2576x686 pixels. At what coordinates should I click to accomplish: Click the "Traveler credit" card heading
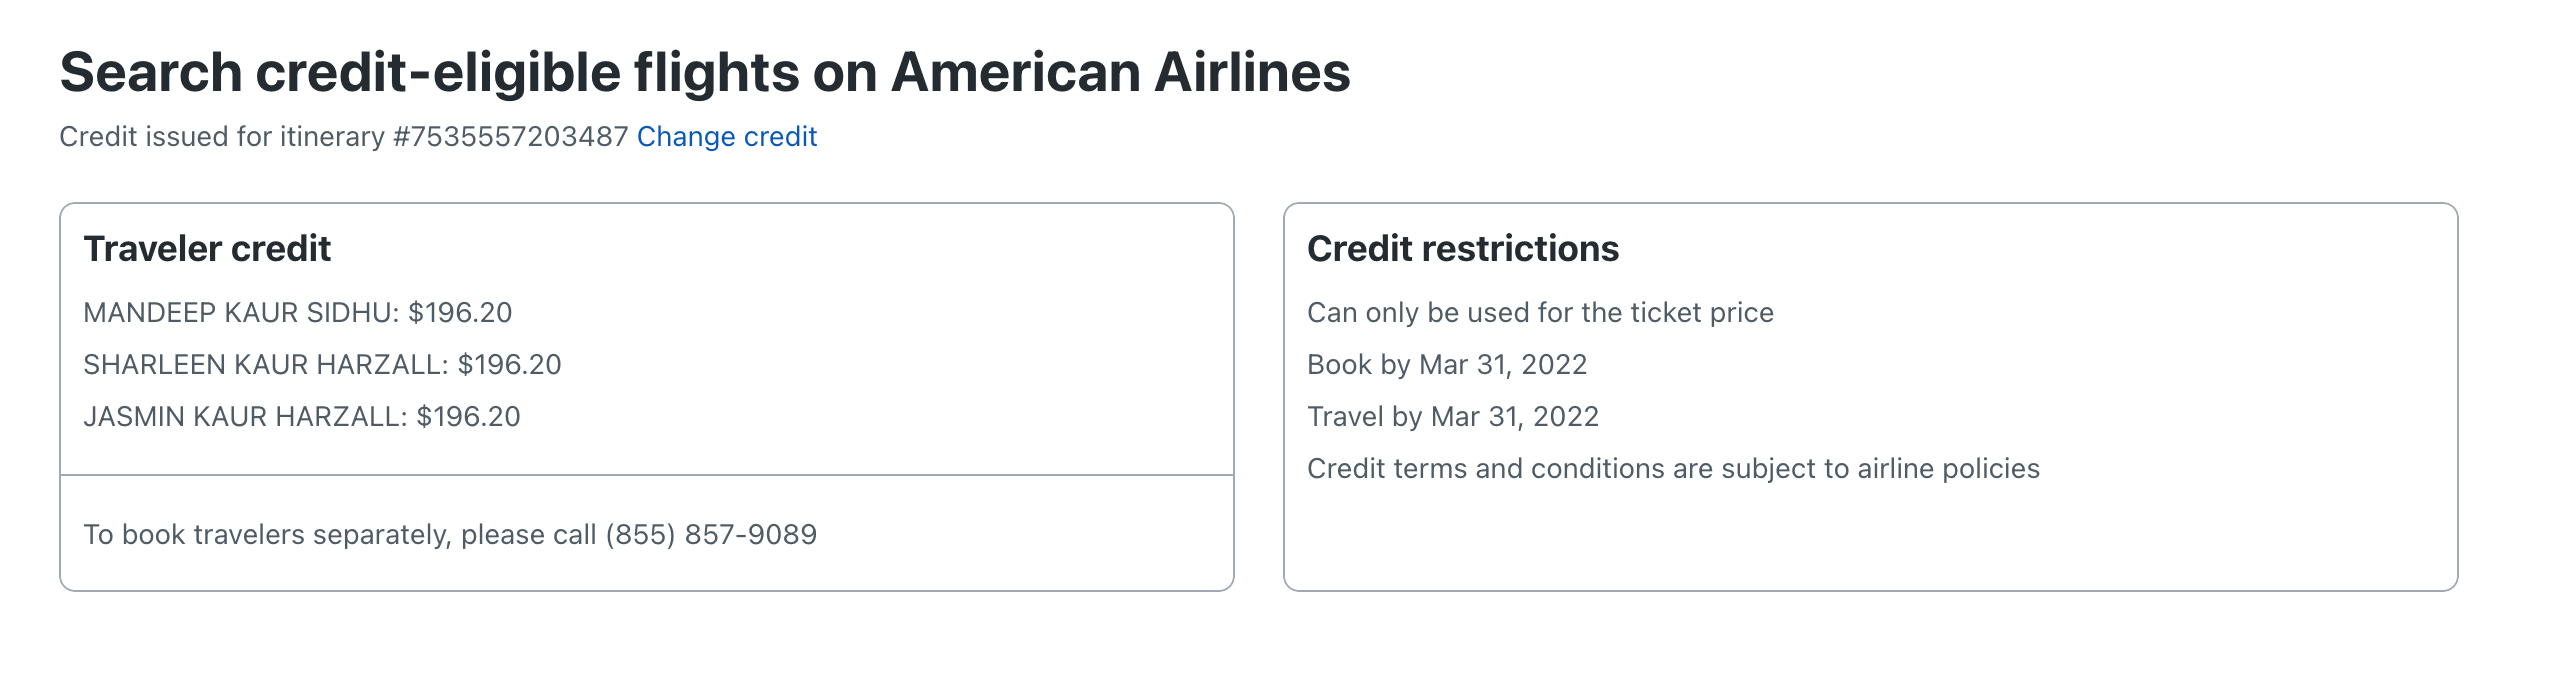207,249
